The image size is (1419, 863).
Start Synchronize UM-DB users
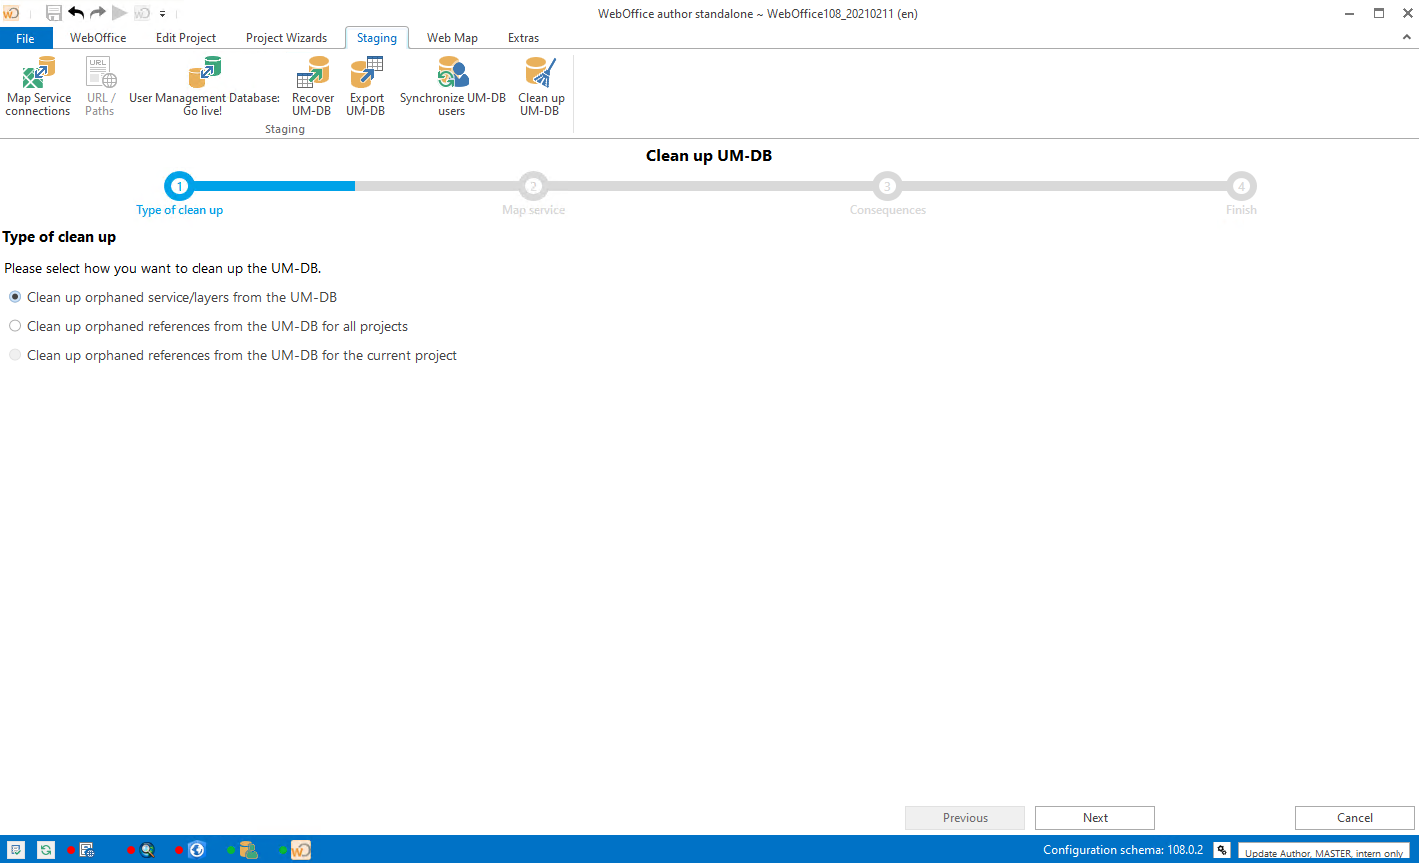[451, 85]
